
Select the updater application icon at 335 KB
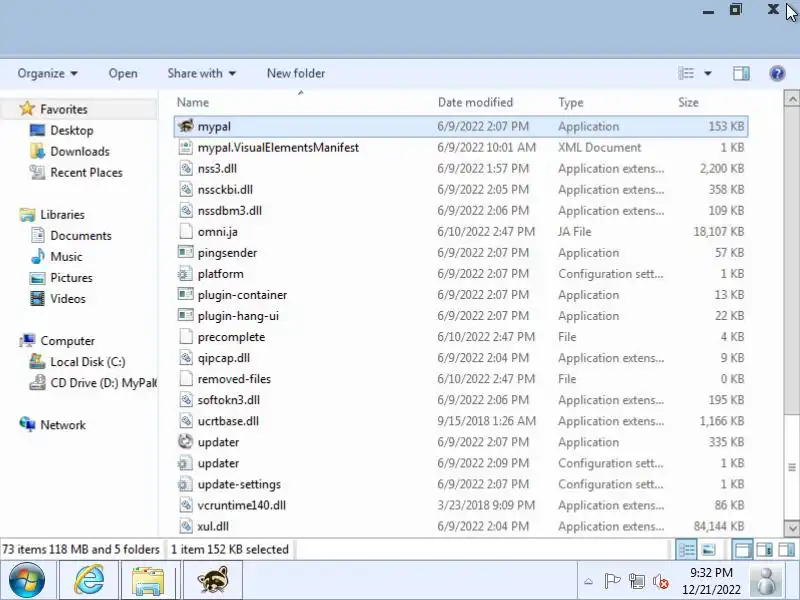[186, 442]
